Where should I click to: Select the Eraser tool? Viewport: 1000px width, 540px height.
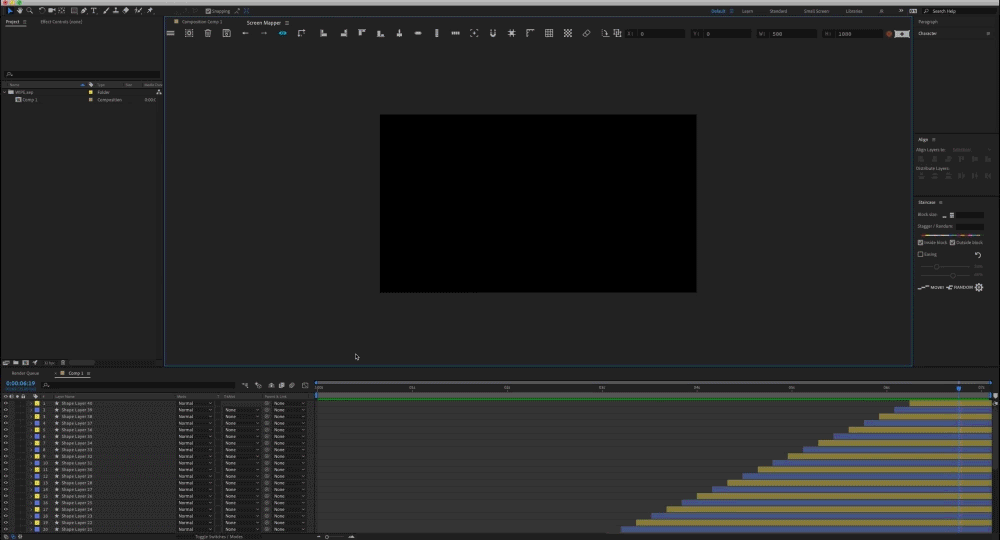(x=126, y=11)
